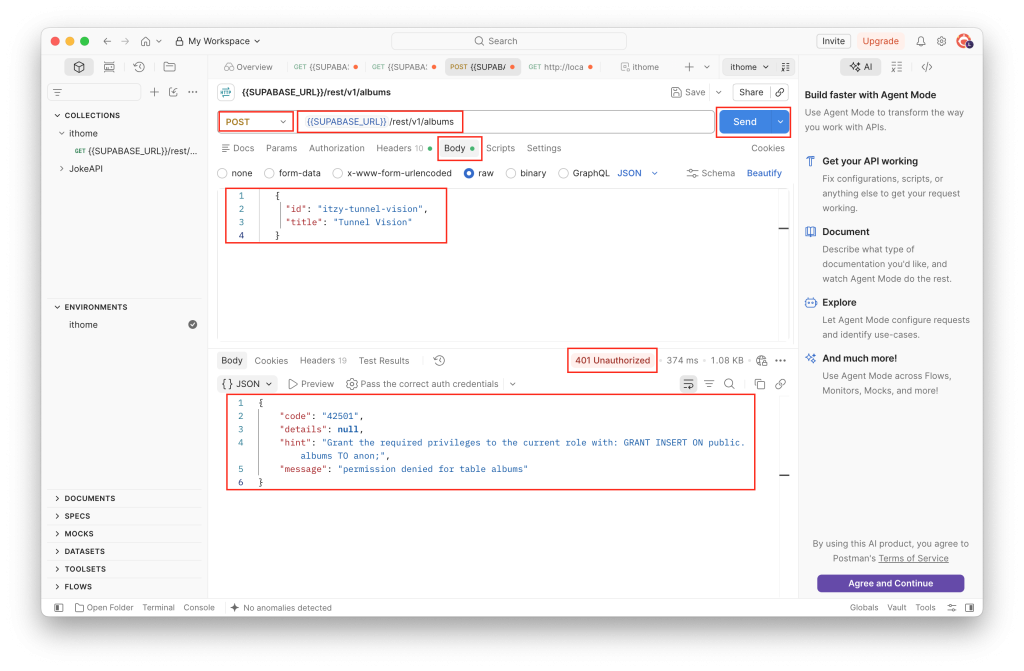The image size is (1024, 671).
Task: Select the none body type
Action: click(223, 173)
